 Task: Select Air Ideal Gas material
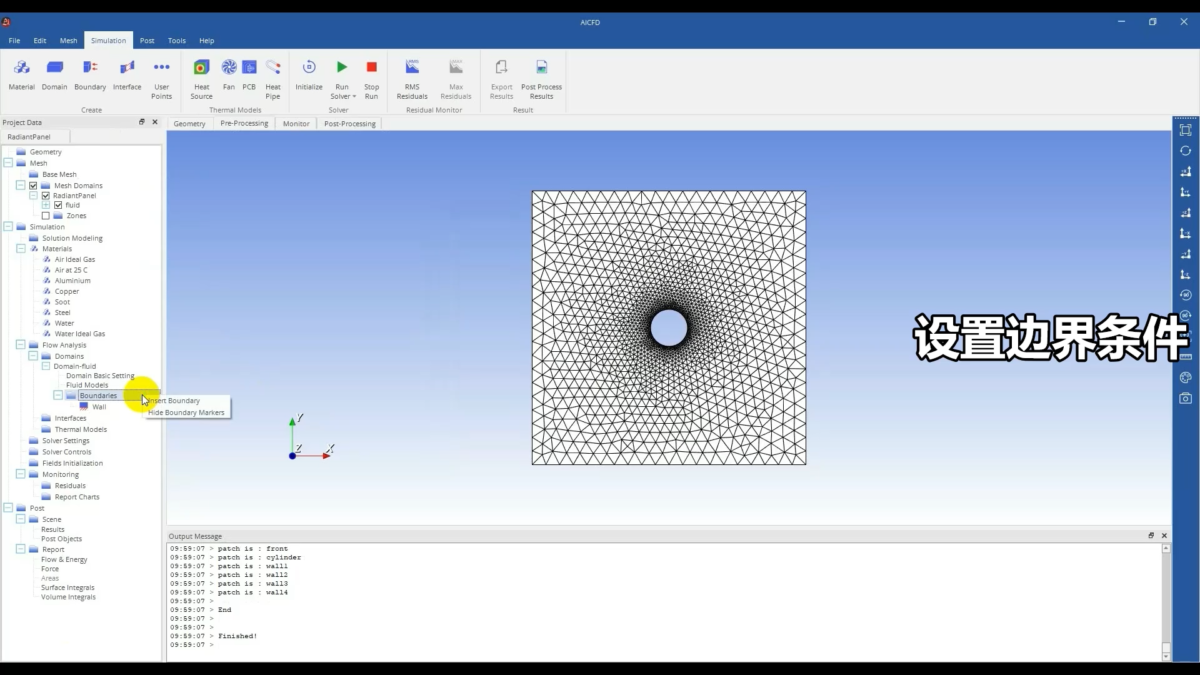[x=75, y=259]
